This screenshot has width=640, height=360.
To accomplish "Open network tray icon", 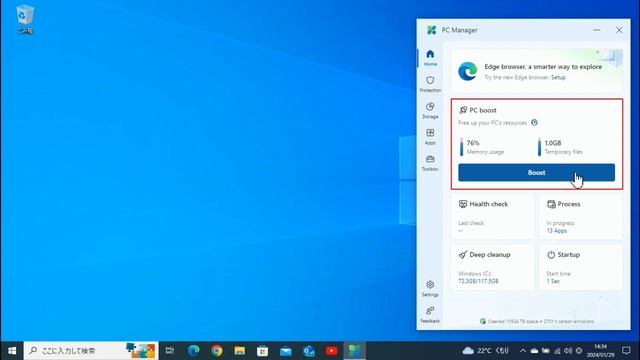I will click(557, 351).
